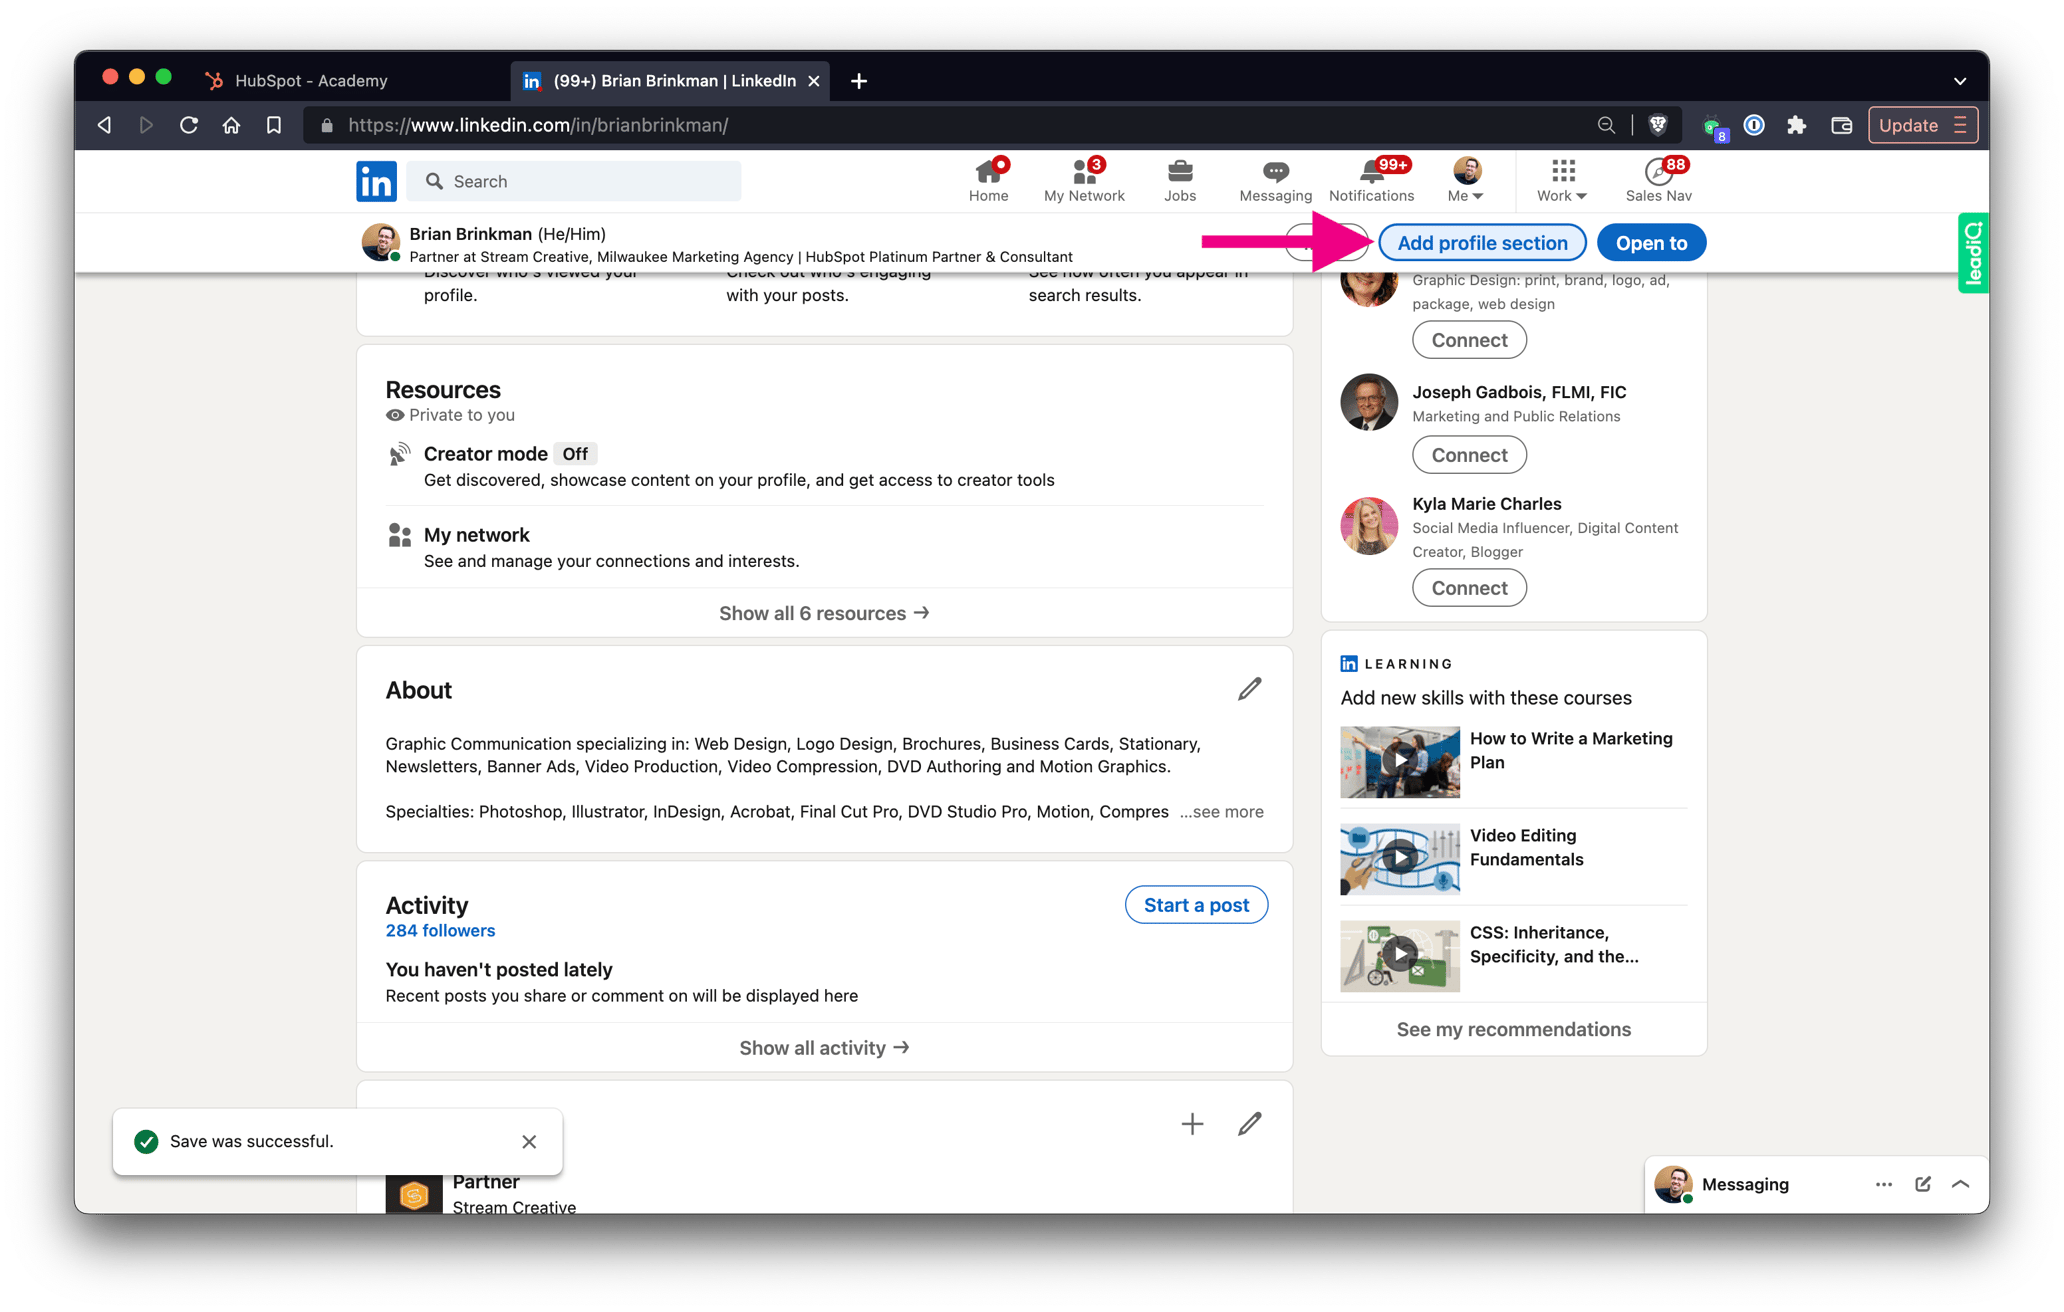Switch to the HubSpot Academy tab
This screenshot has height=1312, width=2064.
pos(310,80)
